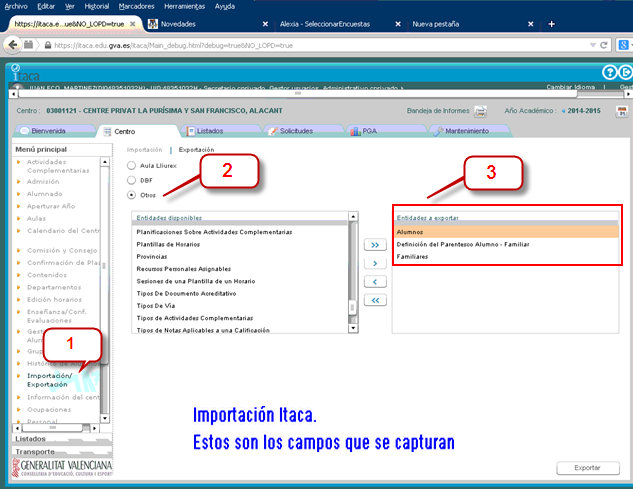Select the Otros radio button
The width and height of the screenshot is (633, 489).
(x=131, y=195)
